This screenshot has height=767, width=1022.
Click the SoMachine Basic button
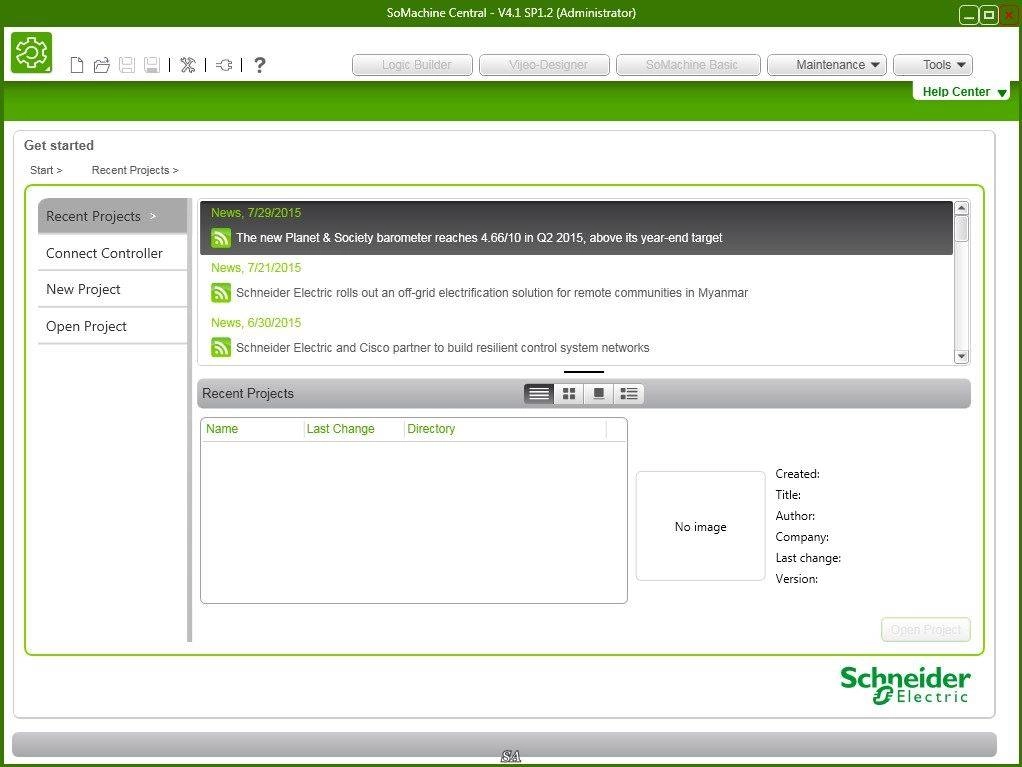(x=688, y=65)
